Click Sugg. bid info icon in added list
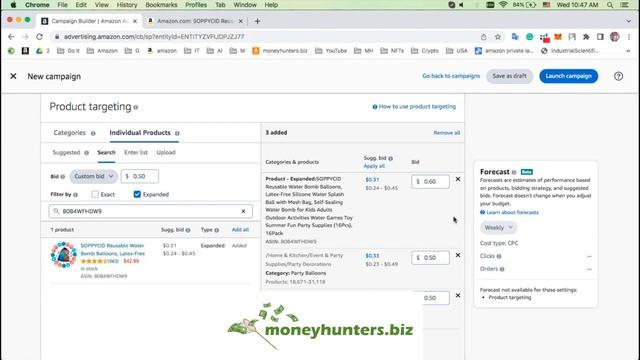640x360 pixels. (x=391, y=158)
